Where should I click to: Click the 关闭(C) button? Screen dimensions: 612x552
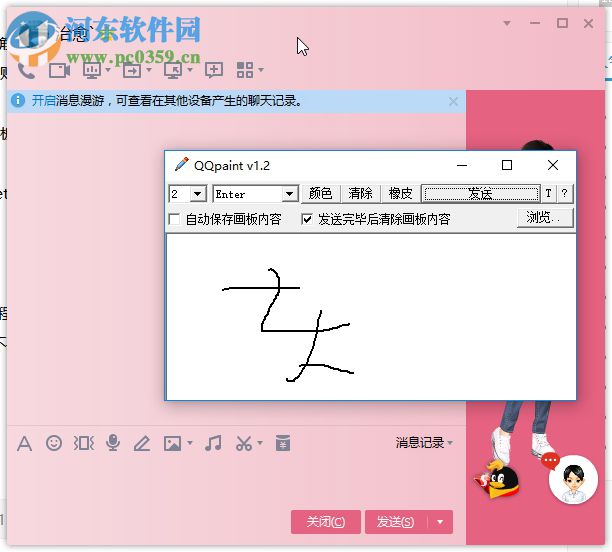[x=326, y=522]
